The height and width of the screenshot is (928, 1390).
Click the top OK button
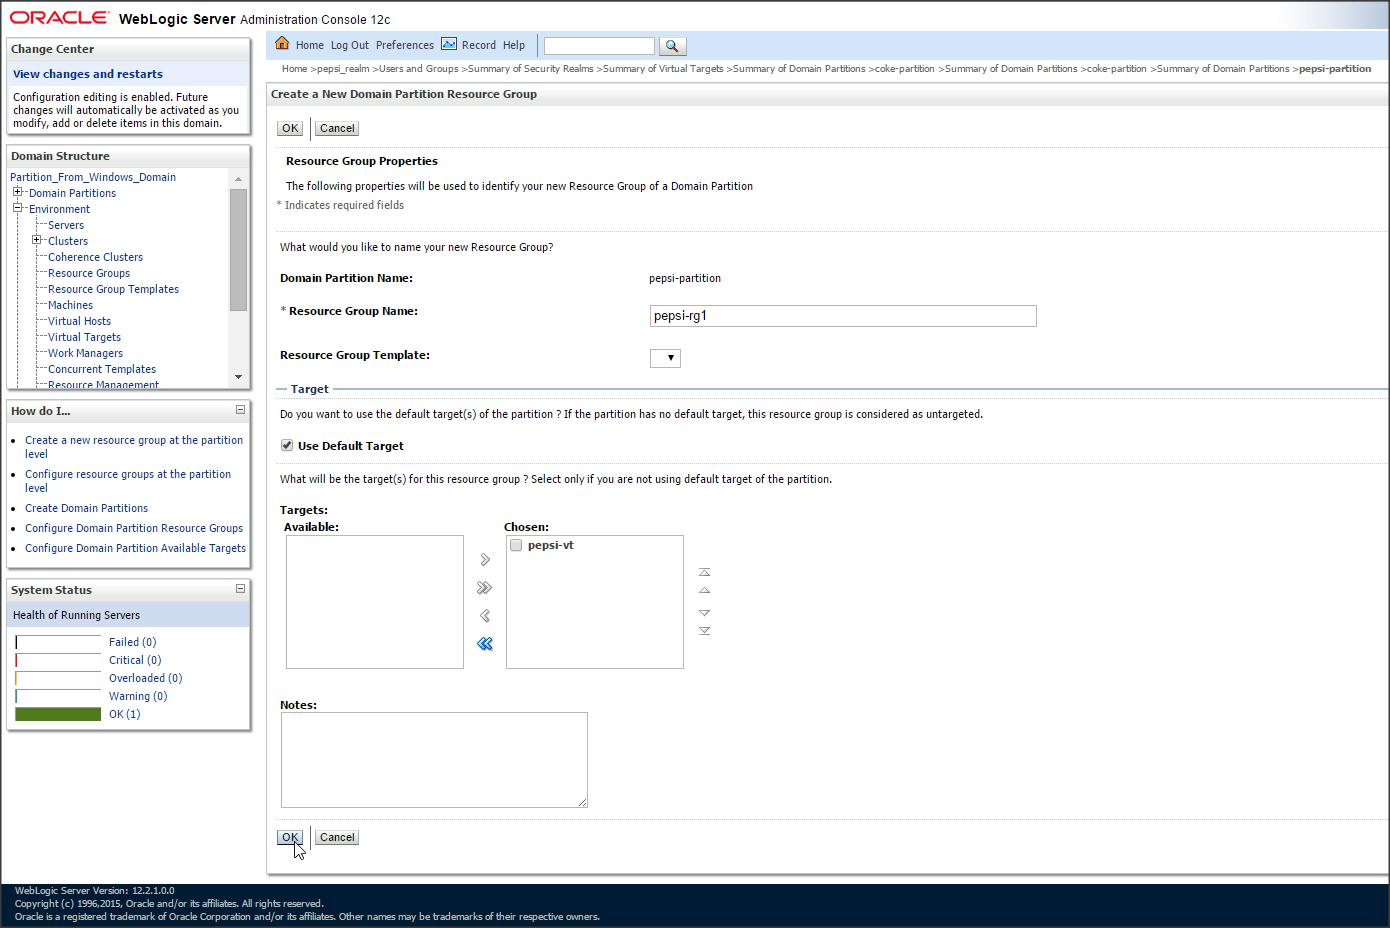click(290, 128)
